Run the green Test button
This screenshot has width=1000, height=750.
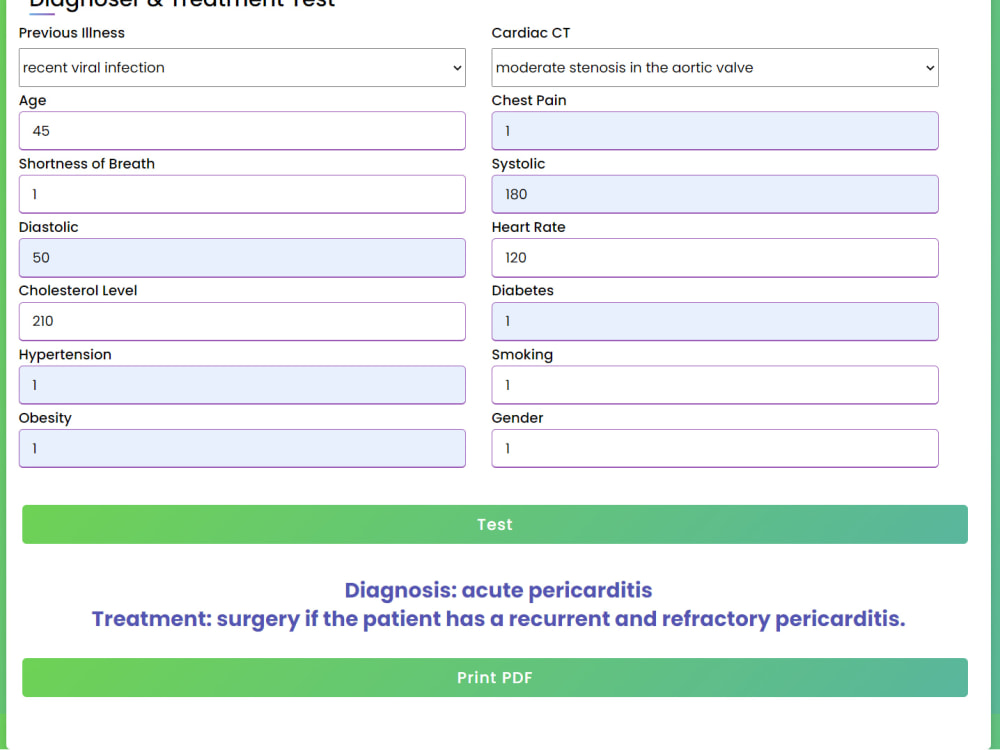coord(495,524)
